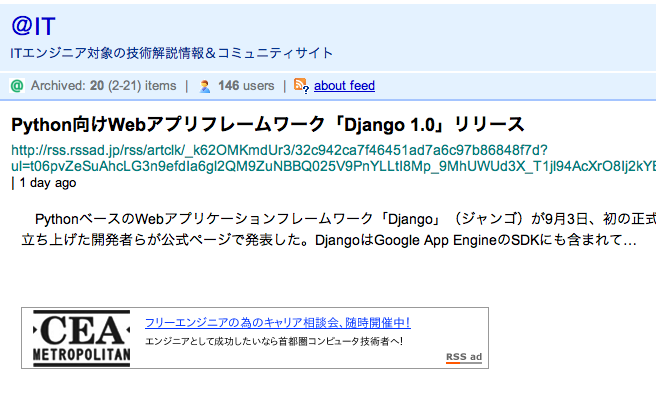
Task: Open the rss.rssad.jp article URL
Action: pyautogui.click(x=333, y=158)
